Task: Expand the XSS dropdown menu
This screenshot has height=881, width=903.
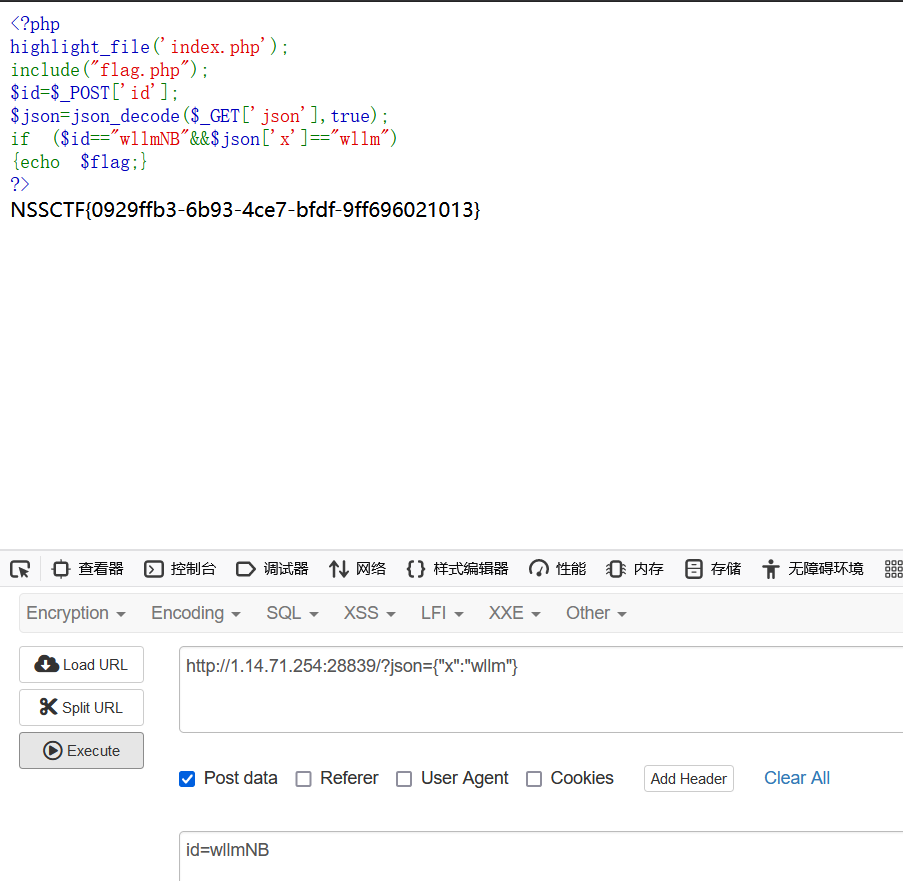Action: click(370, 613)
